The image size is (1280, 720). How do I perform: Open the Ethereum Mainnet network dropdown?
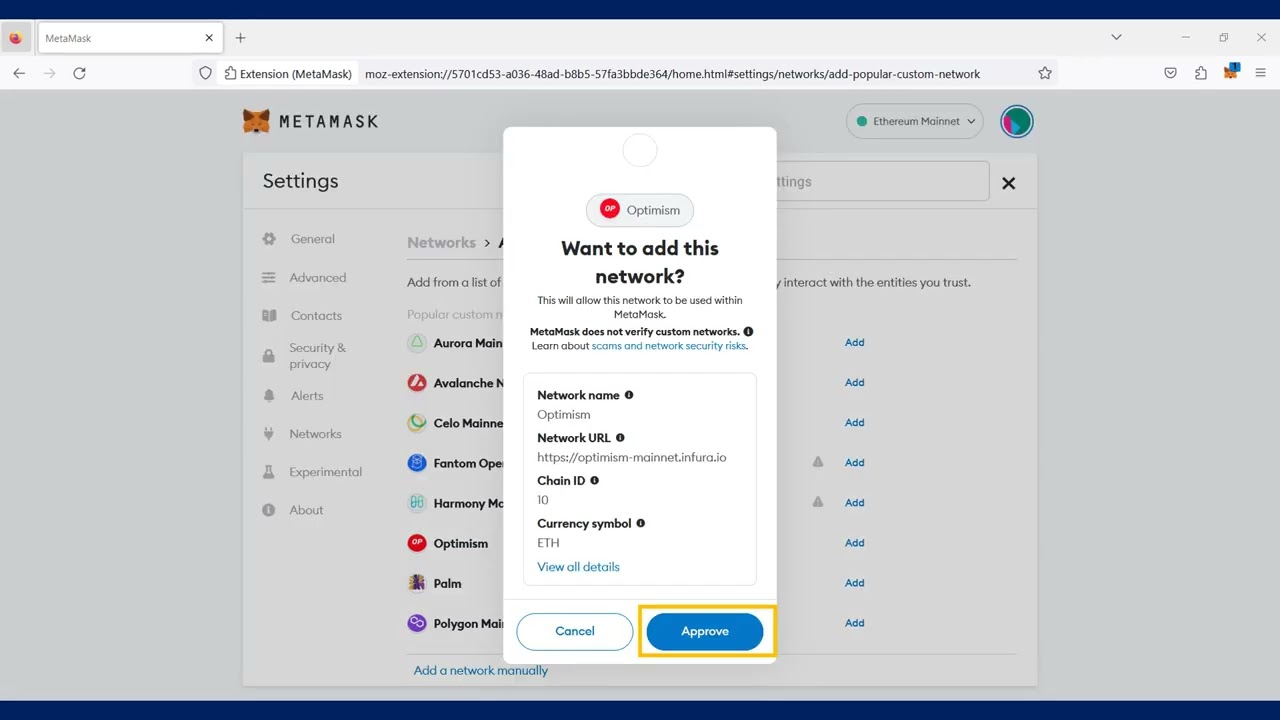(x=915, y=121)
